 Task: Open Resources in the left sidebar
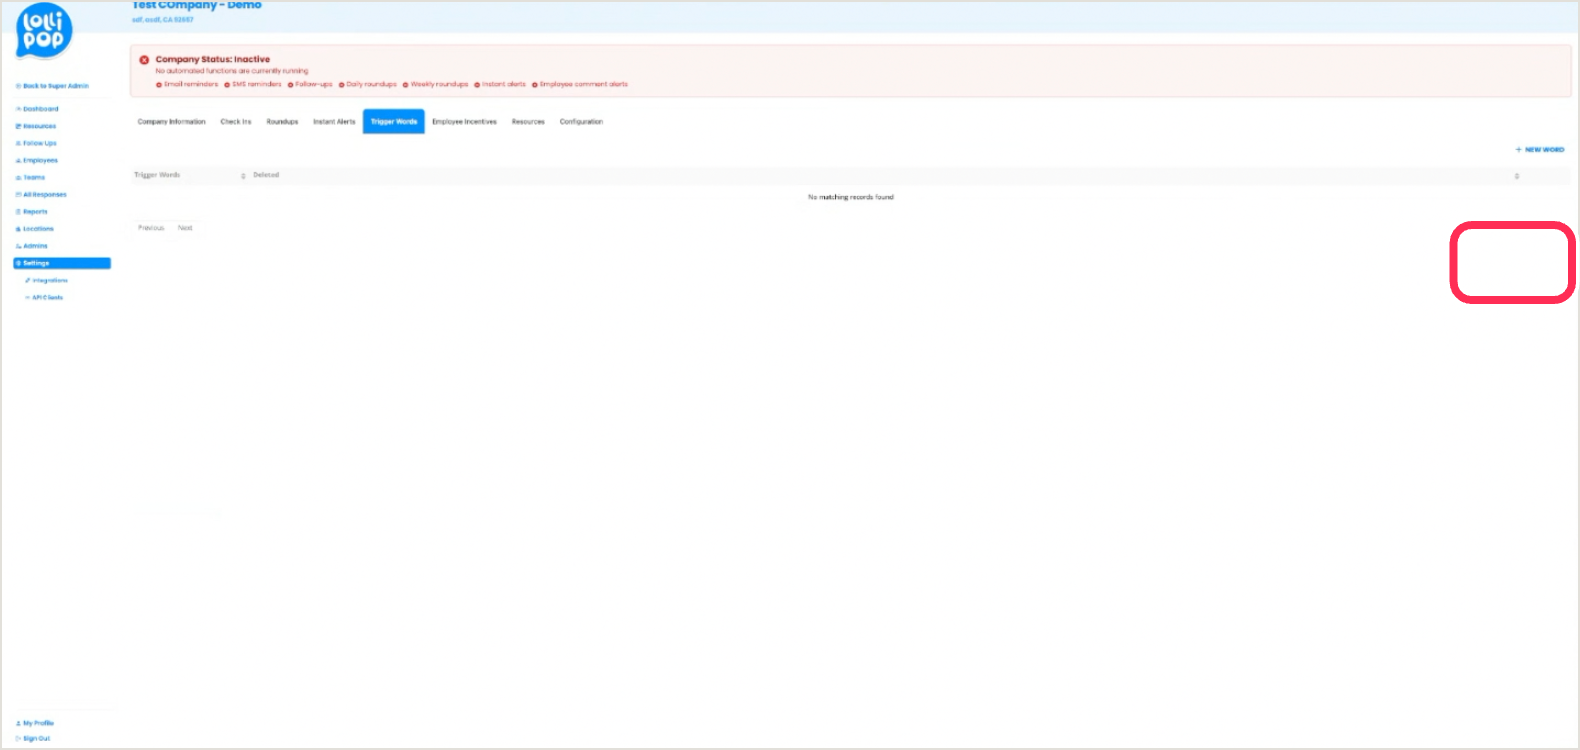(x=36, y=126)
